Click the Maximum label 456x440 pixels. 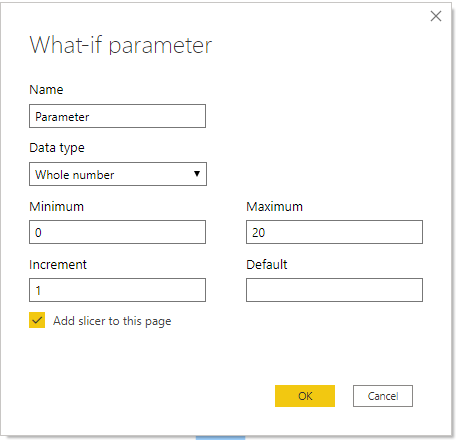pyautogui.click(x=274, y=206)
